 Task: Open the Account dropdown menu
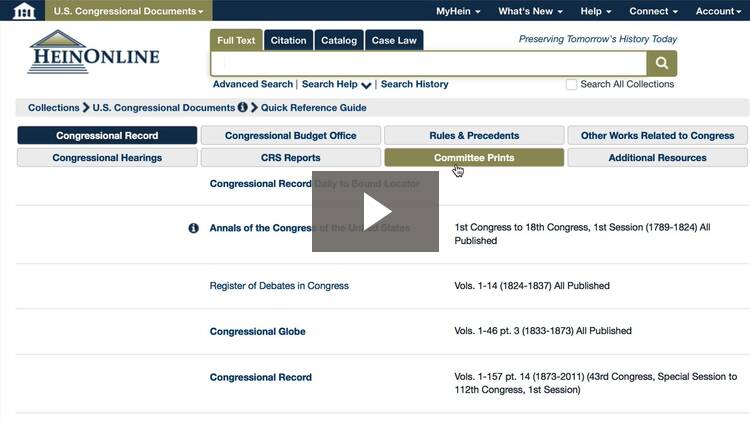718,11
